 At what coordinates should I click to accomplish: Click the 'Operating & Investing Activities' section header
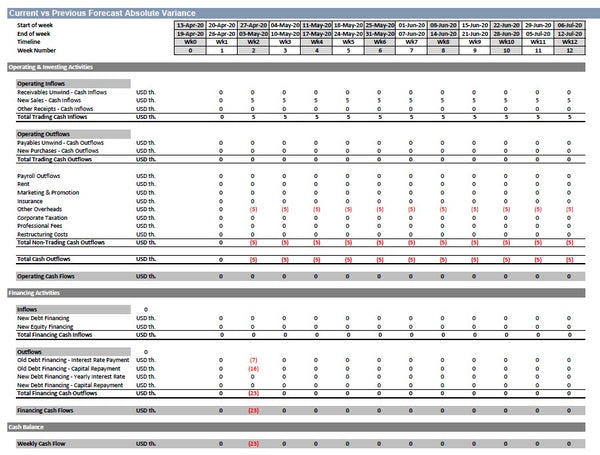click(50, 66)
